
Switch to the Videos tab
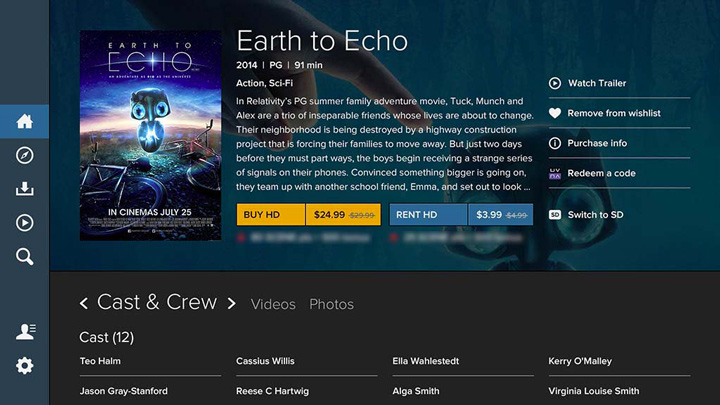tap(273, 304)
